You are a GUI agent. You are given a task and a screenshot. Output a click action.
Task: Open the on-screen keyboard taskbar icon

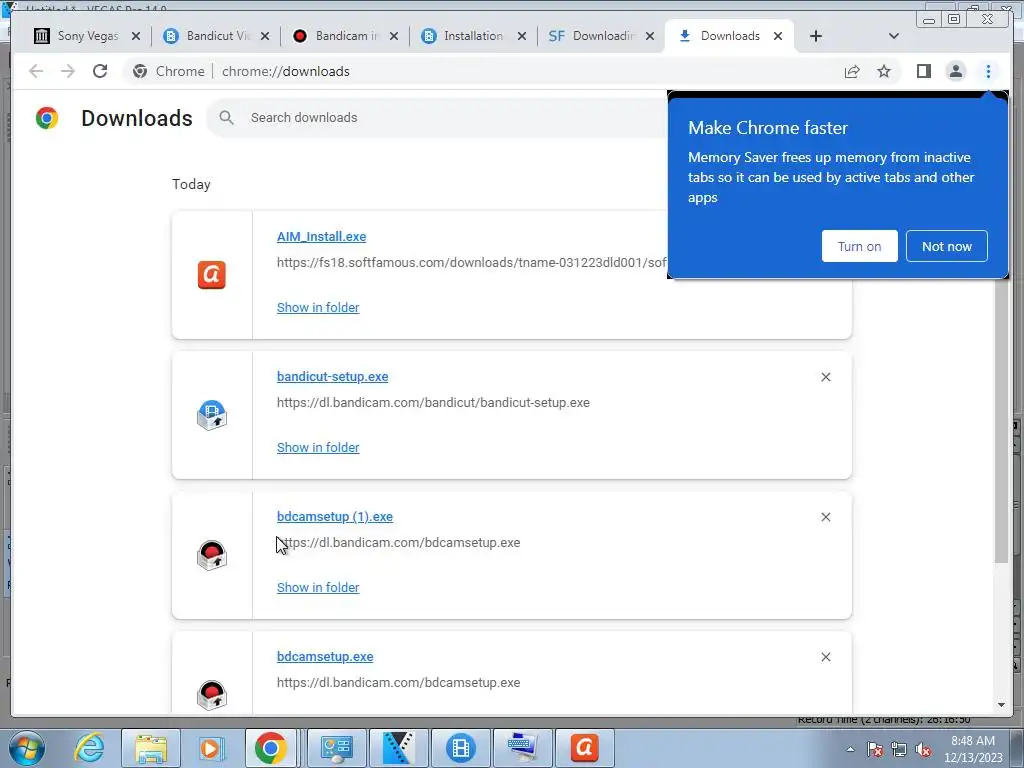pyautogui.click(x=522, y=748)
